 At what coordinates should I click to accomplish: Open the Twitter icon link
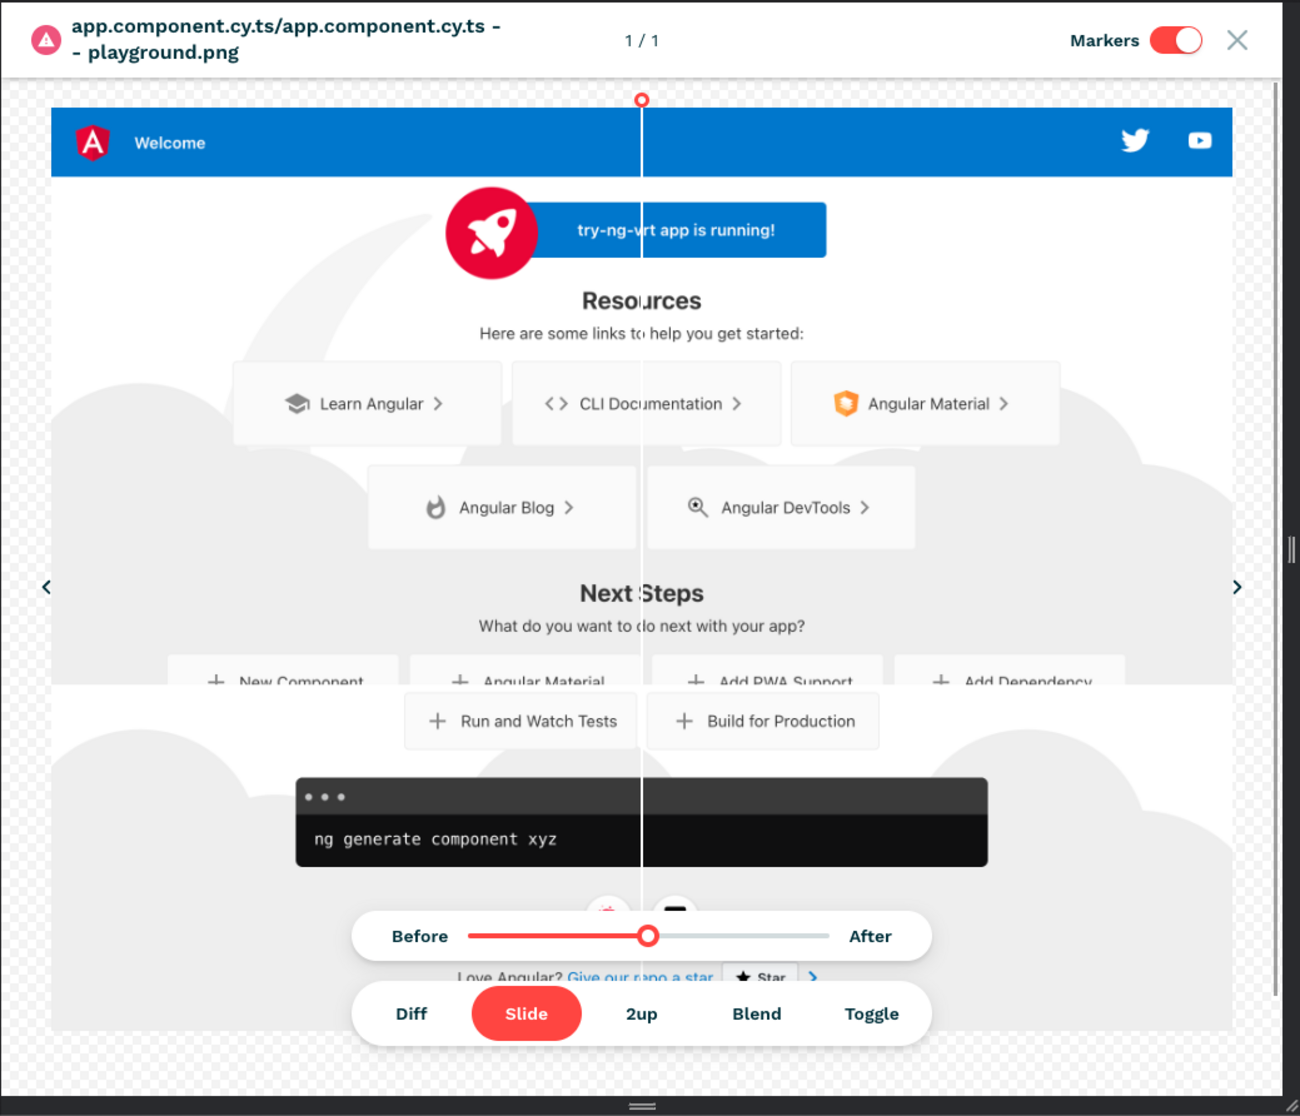click(1135, 141)
